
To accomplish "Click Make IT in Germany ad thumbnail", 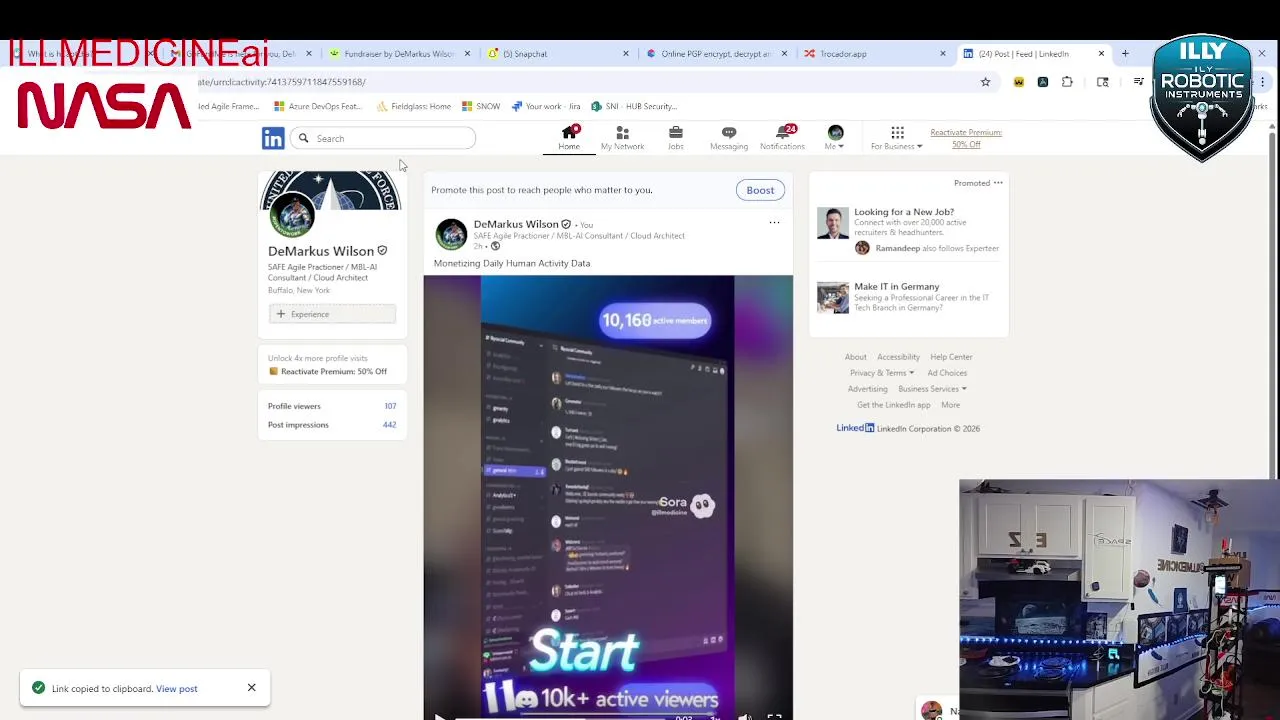I will (x=832, y=297).
